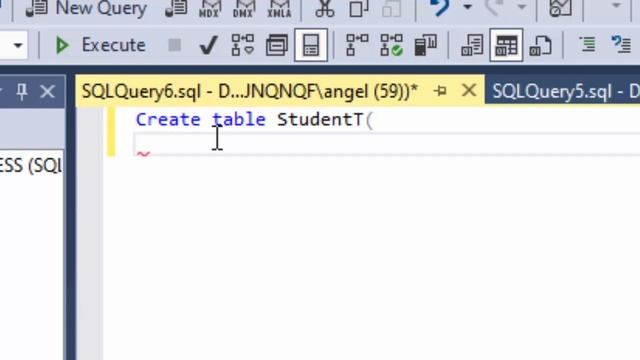640x360 pixels.
Task: Click the activity monitor icon in the top toolbar
Action: [560, 8]
